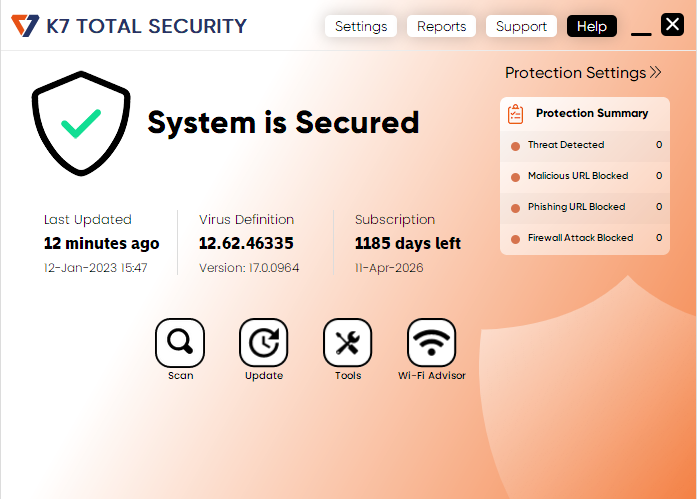697x499 pixels.
Task: Select the Firewall Attack Blocked row
Action: tap(585, 238)
